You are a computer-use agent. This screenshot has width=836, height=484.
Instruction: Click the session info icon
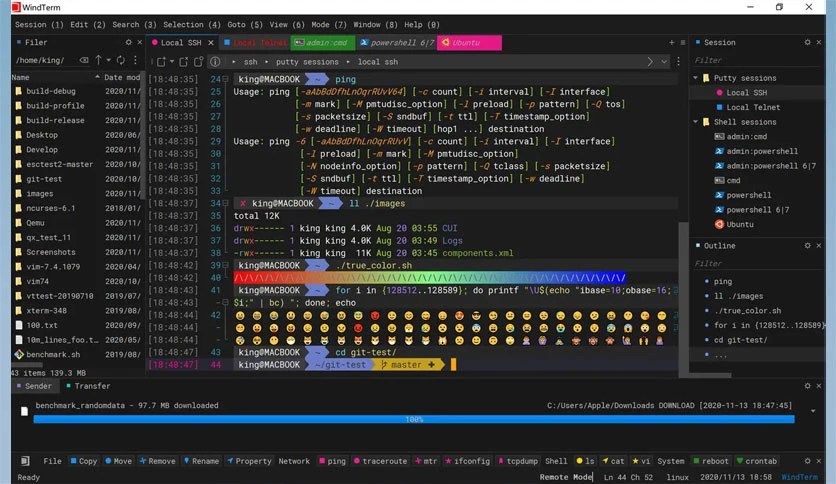215,62
